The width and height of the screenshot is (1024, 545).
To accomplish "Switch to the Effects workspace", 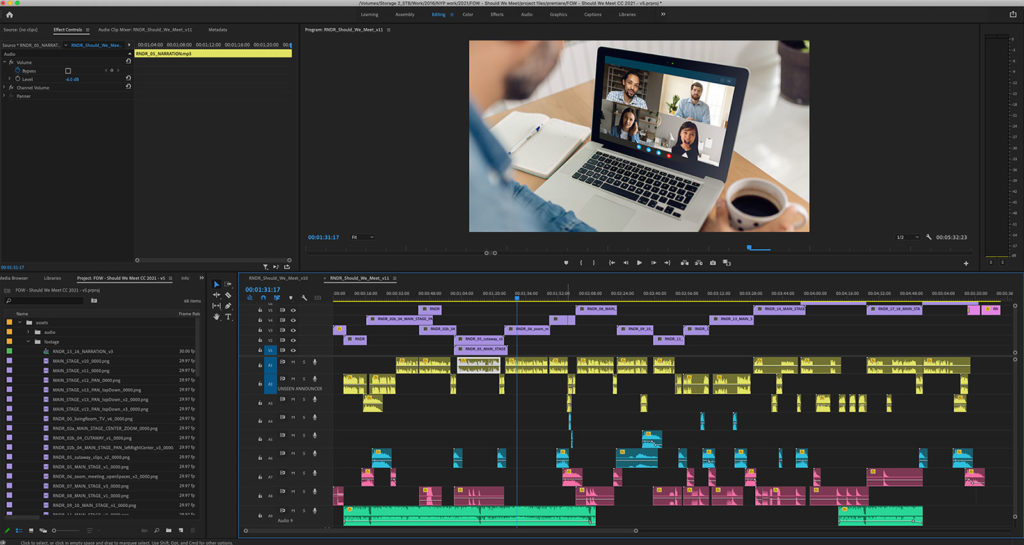I will 497,14.
